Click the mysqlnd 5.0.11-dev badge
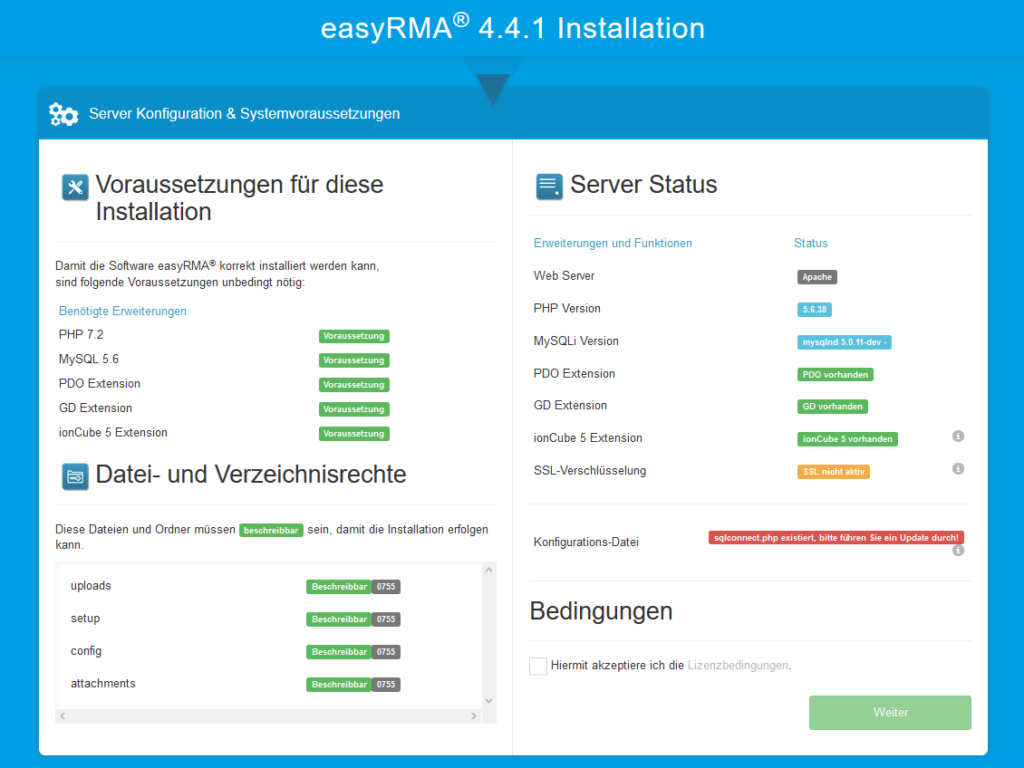 point(844,342)
